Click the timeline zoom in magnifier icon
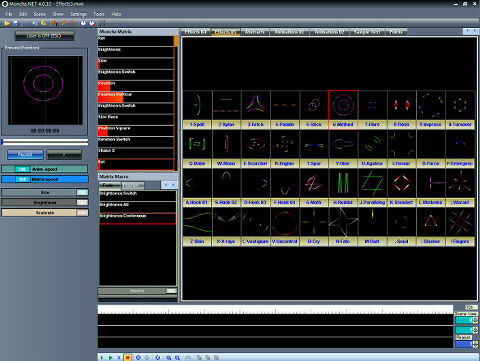This screenshot has width=480, height=361. click(x=169, y=357)
